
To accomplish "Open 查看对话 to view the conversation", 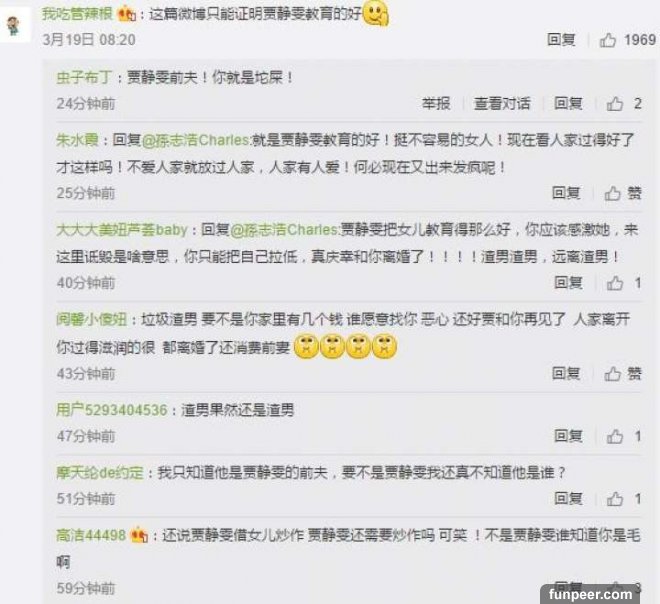I will coord(502,103).
